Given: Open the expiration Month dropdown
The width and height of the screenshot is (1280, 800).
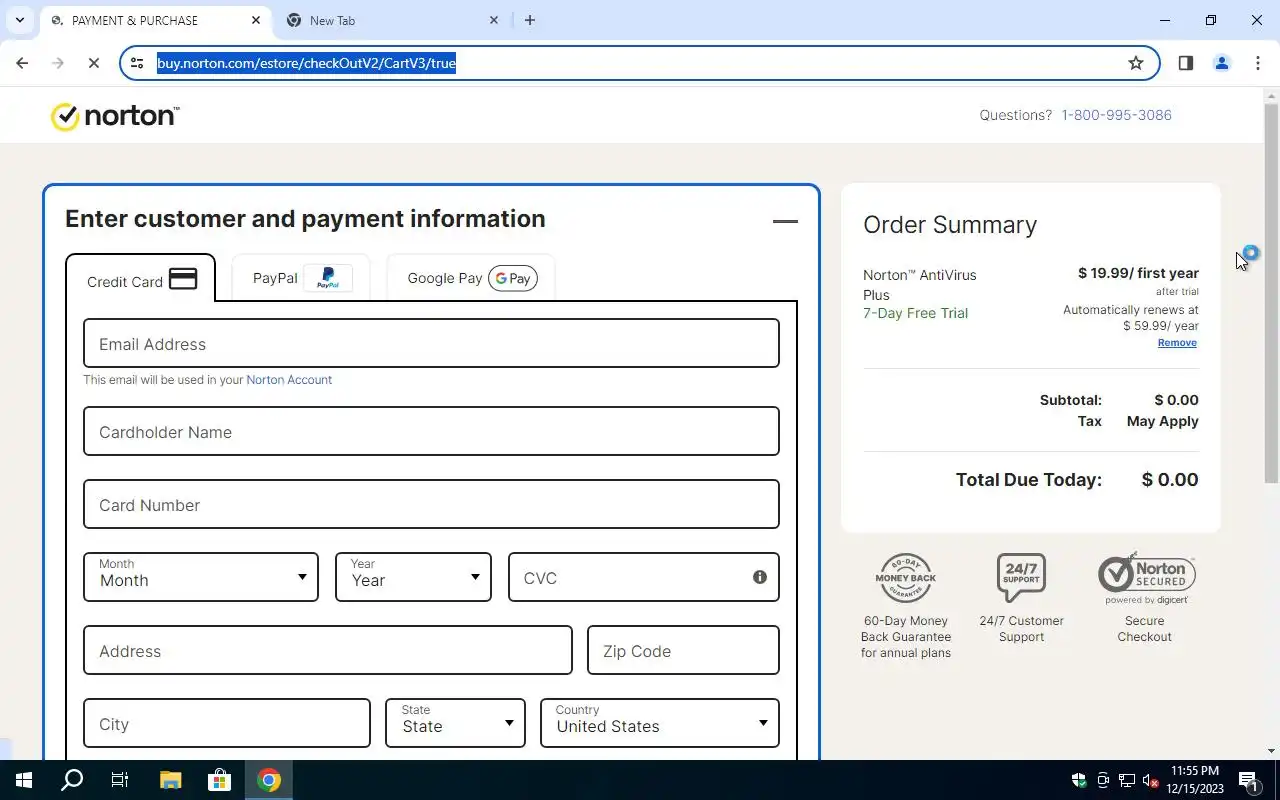Looking at the screenshot, I should coord(201,577).
